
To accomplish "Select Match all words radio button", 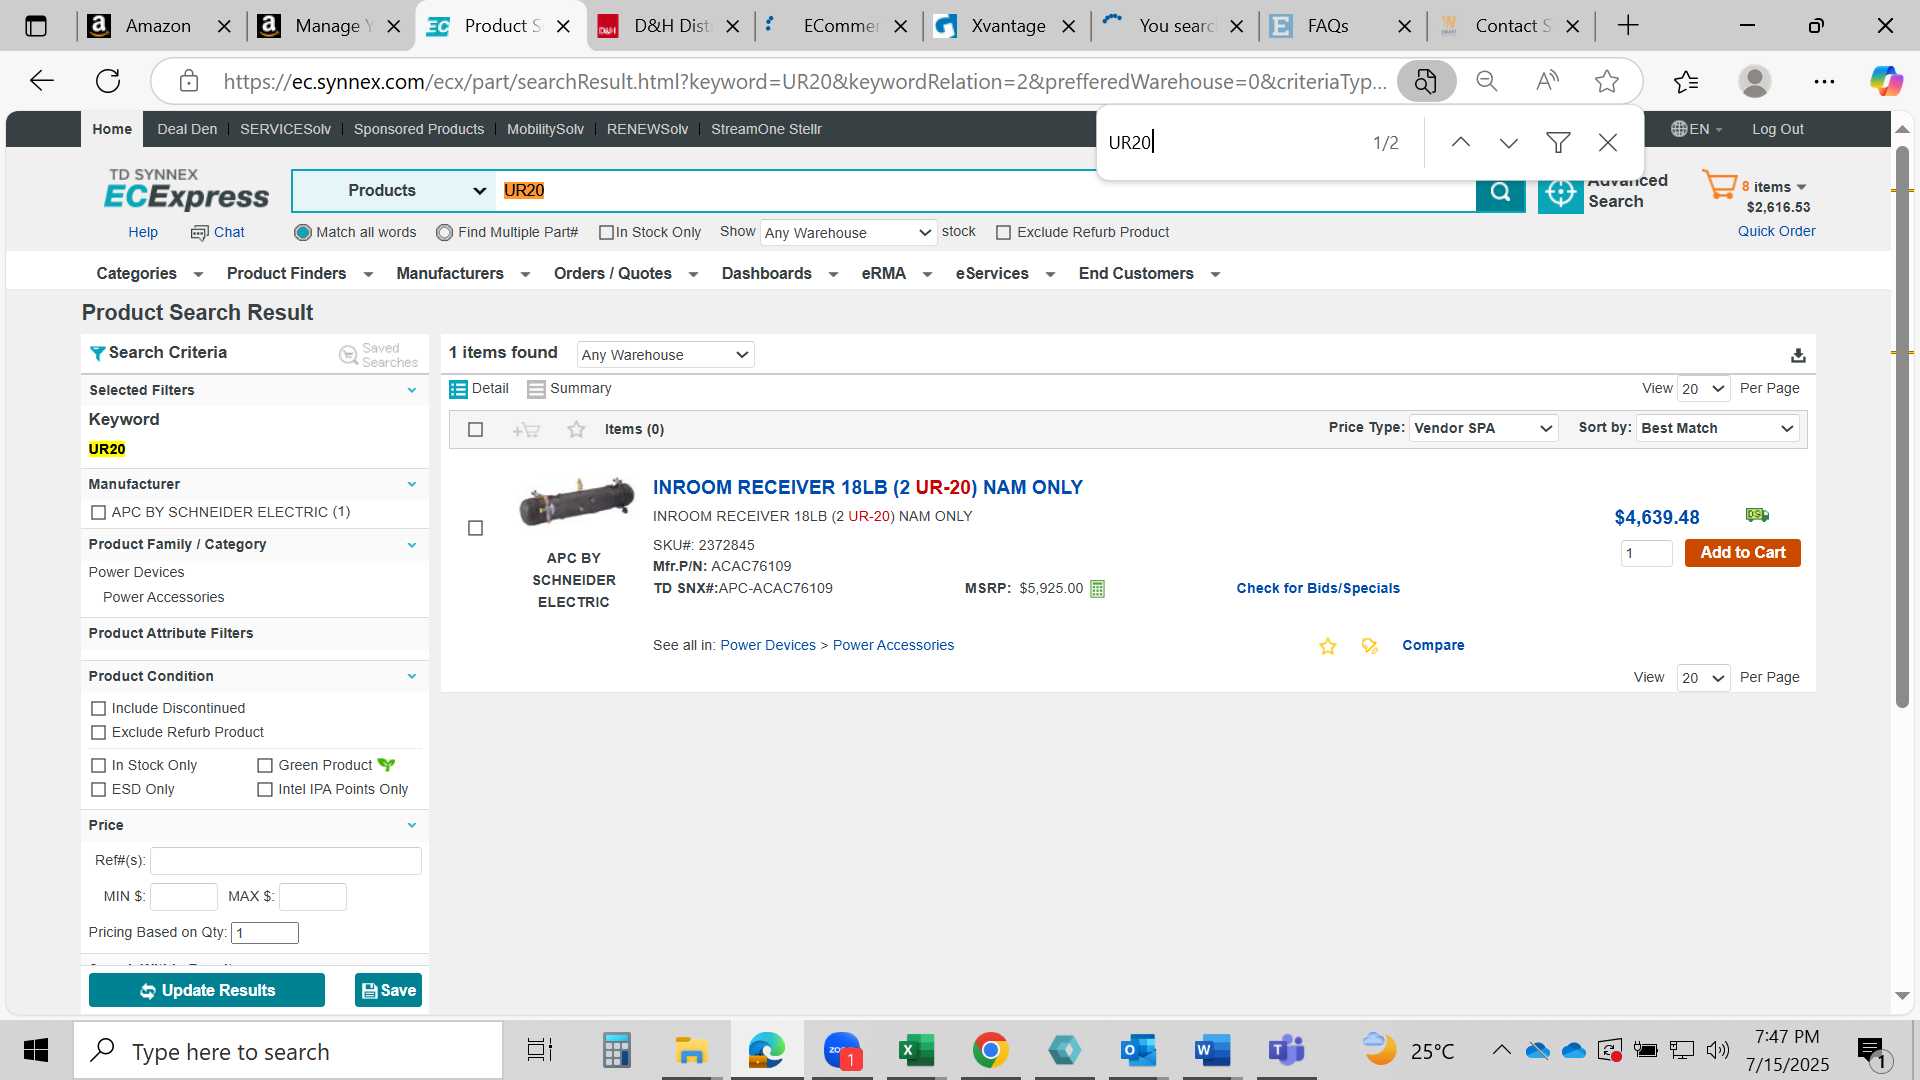I will coord(302,233).
